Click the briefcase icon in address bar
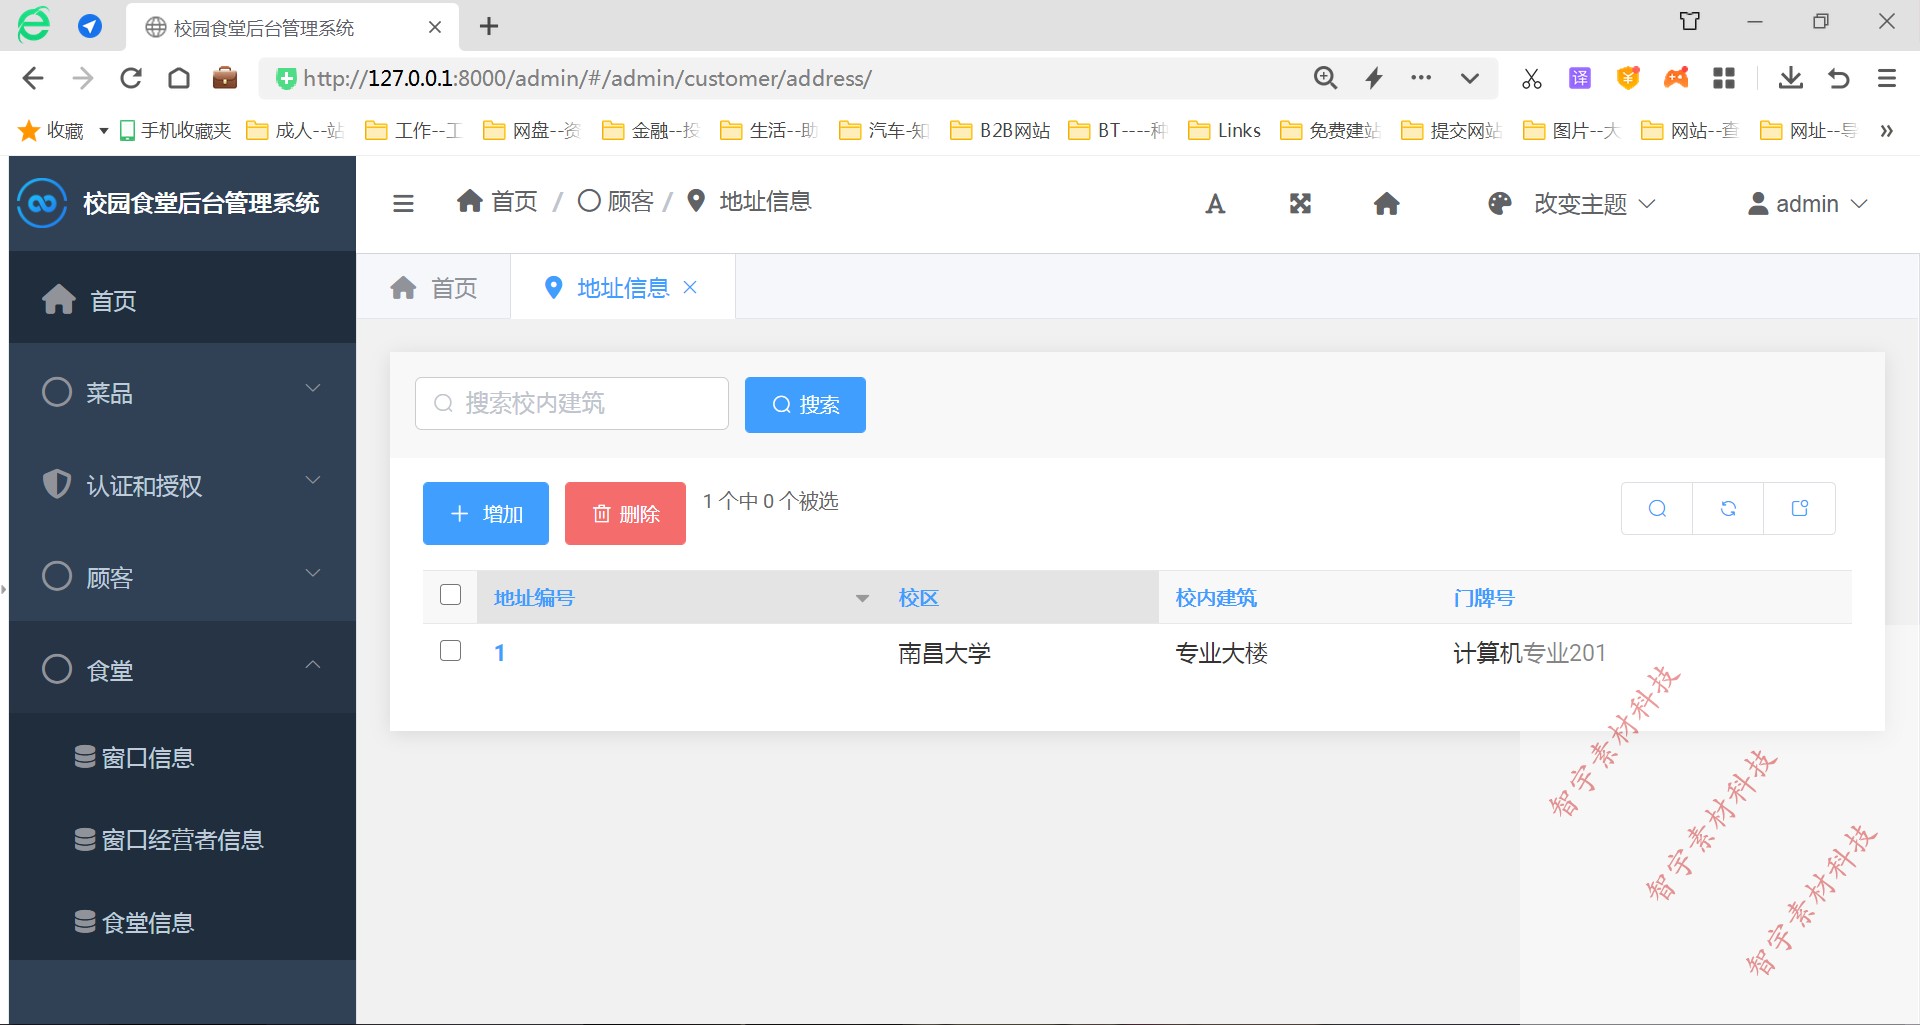Image resolution: width=1920 pixels, height=1025 pixels. point(225,78)
